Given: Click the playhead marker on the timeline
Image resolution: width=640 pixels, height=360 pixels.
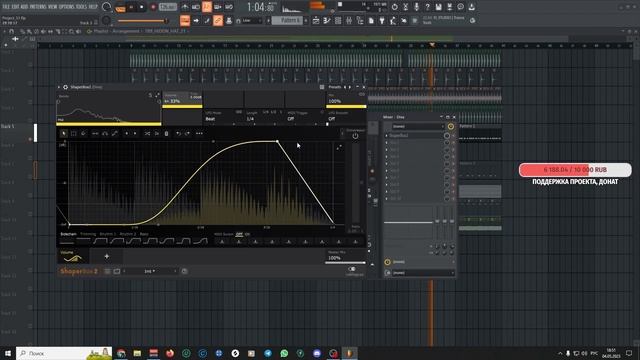Looking at the screenshot, I should [432, 45].
